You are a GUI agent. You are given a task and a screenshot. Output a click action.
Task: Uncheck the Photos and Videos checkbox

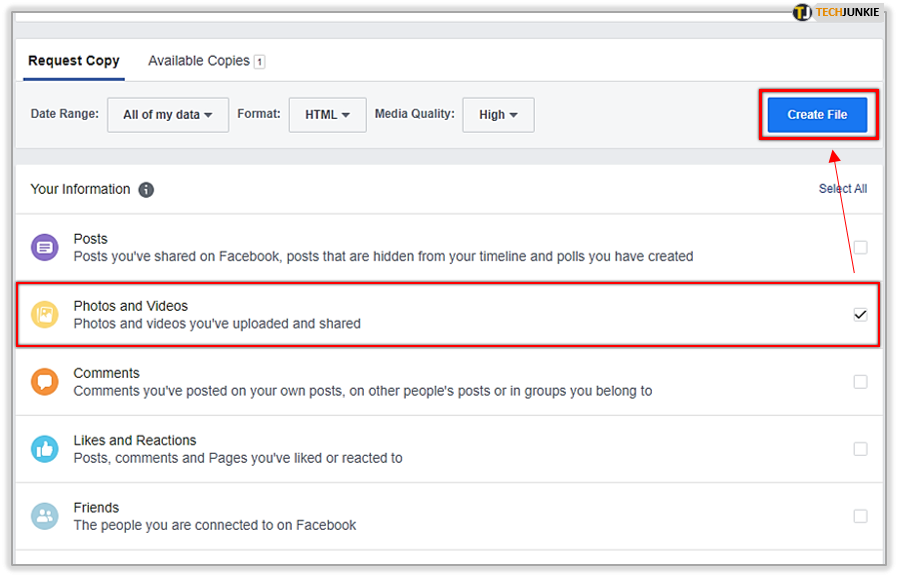coord(860,315)
